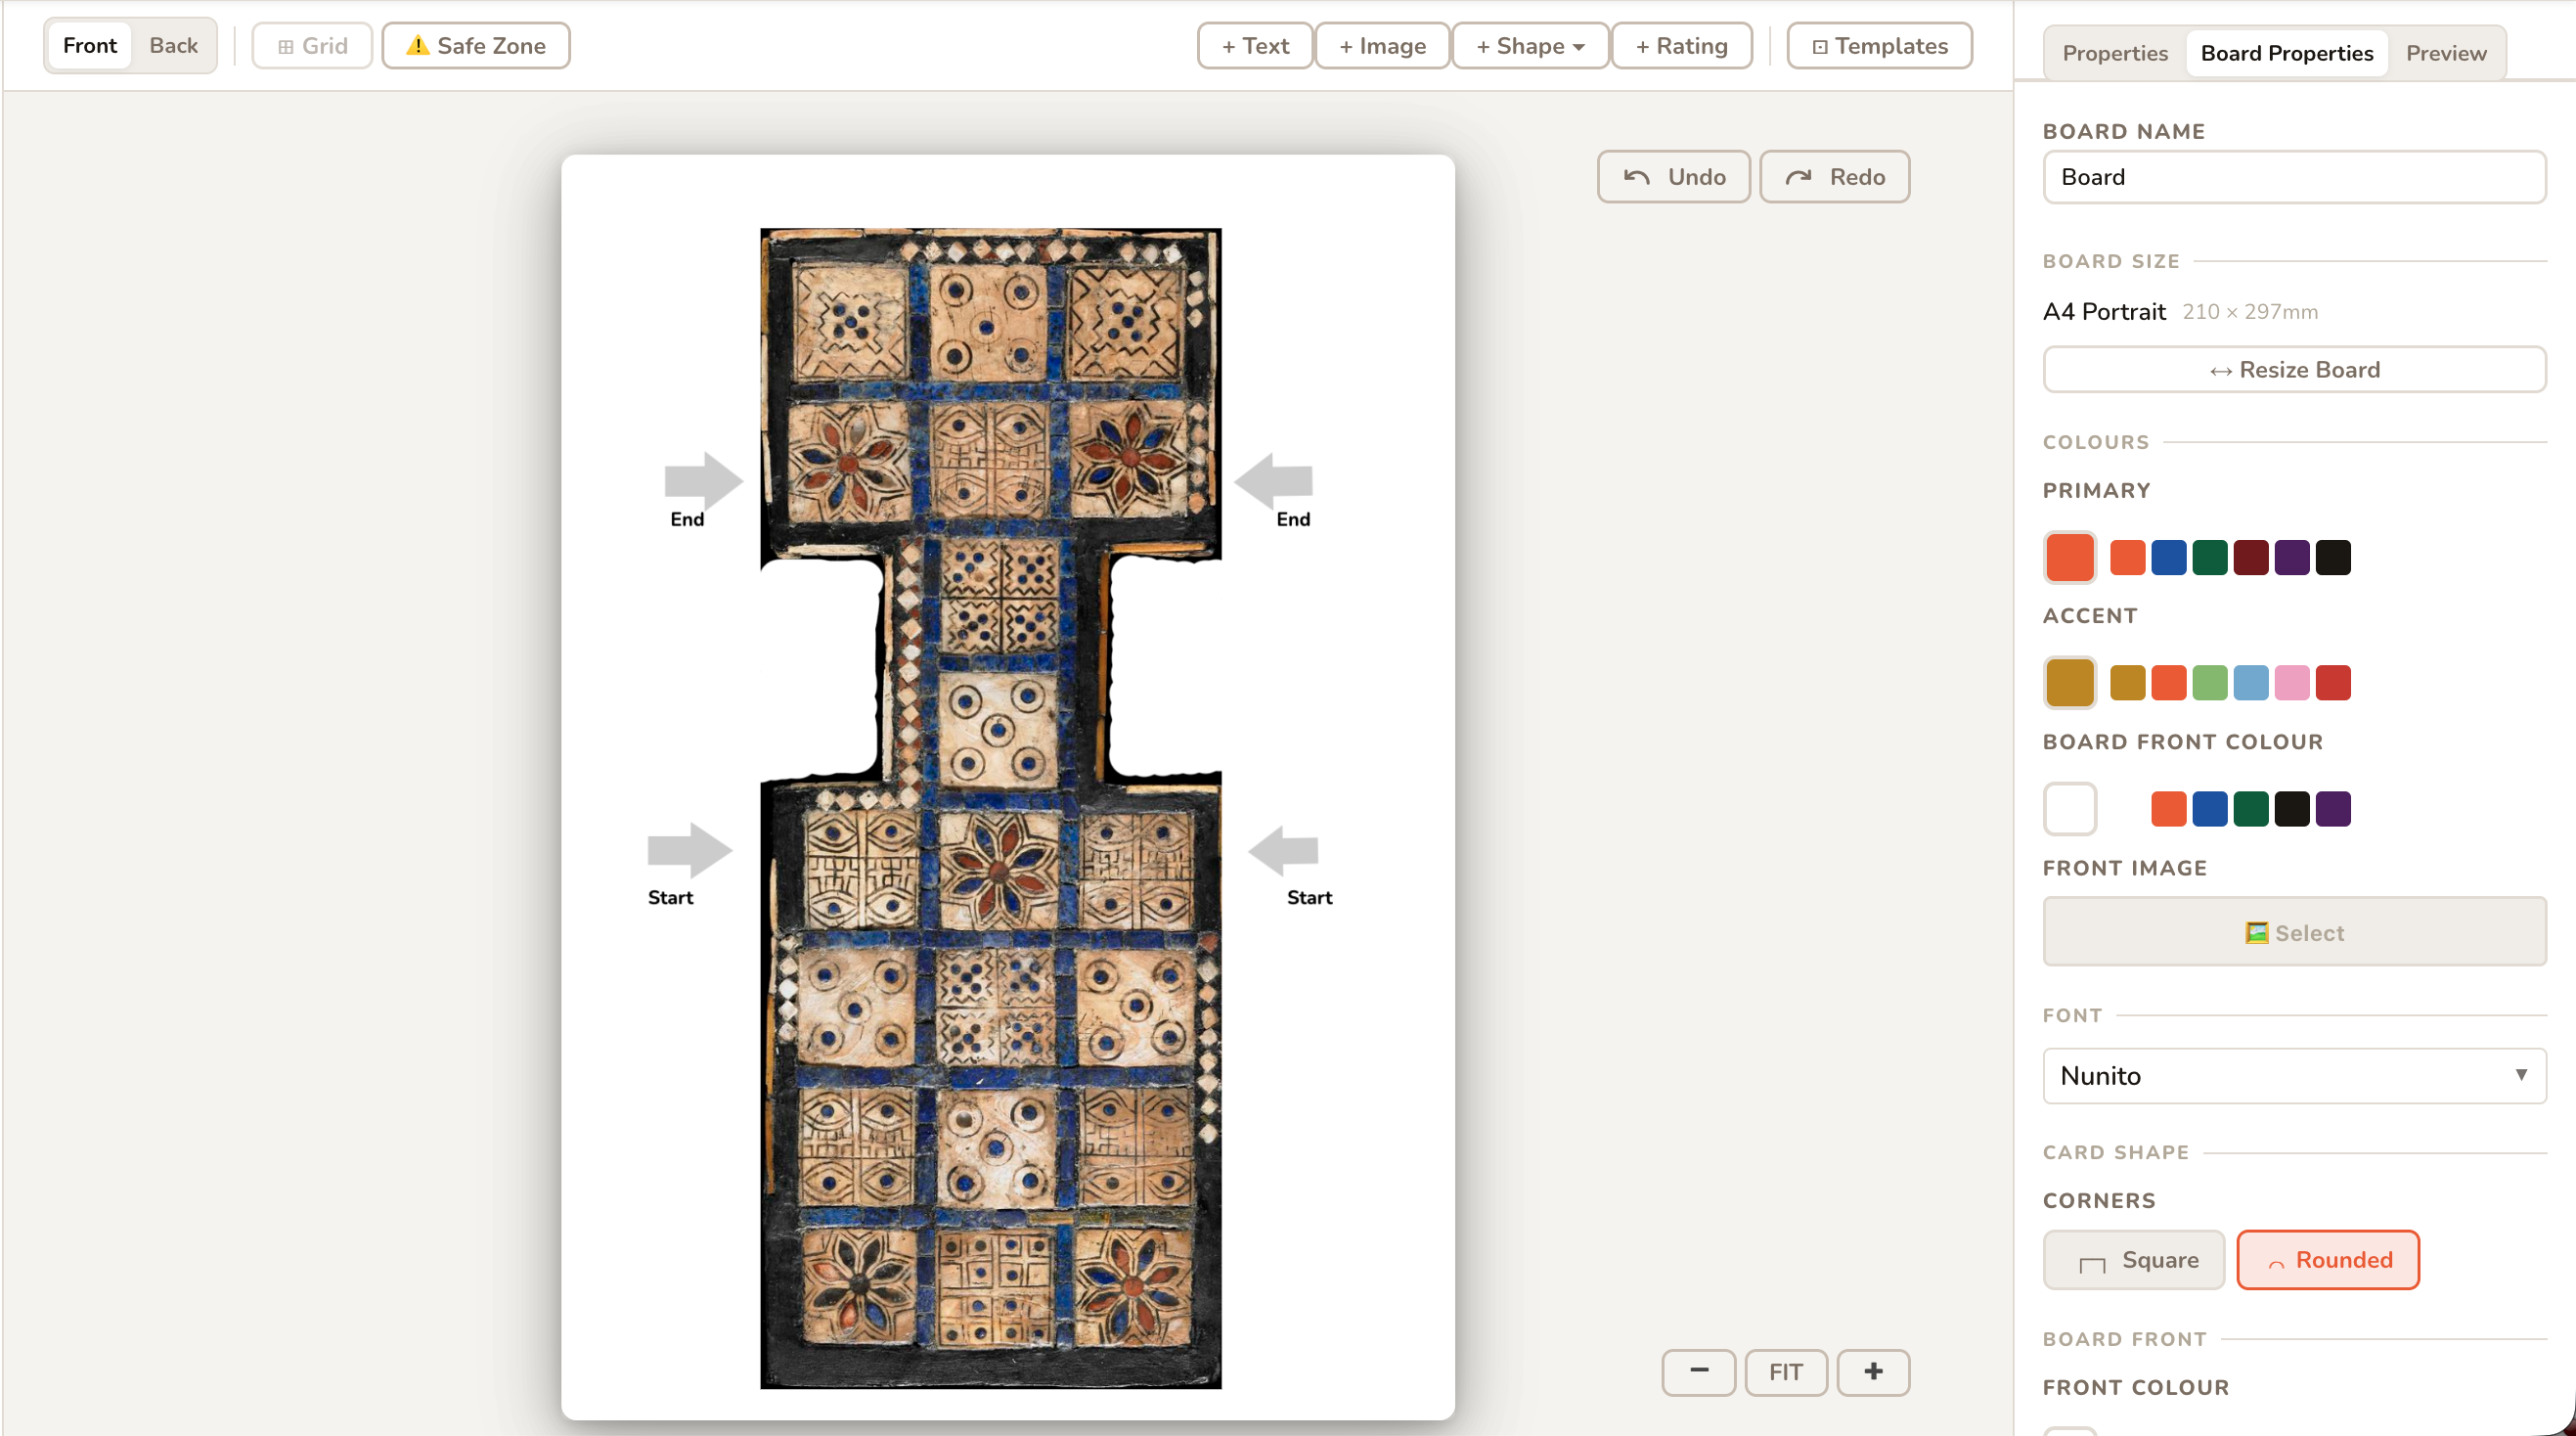This screenshot has width=2576, height=1436.
Task: Switch to the Back side
Action: click(173, 45)
